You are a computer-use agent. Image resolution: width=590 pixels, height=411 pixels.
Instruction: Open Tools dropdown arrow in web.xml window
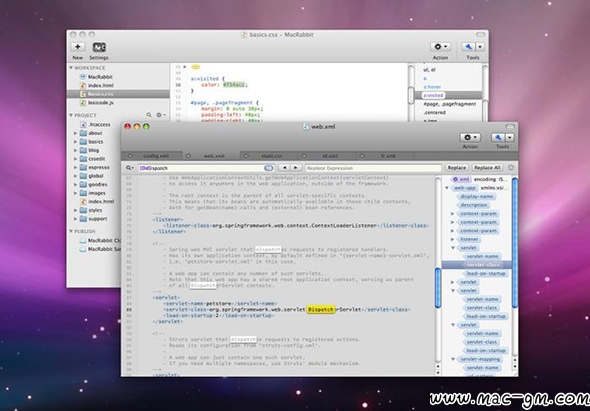tap(510, 137)
